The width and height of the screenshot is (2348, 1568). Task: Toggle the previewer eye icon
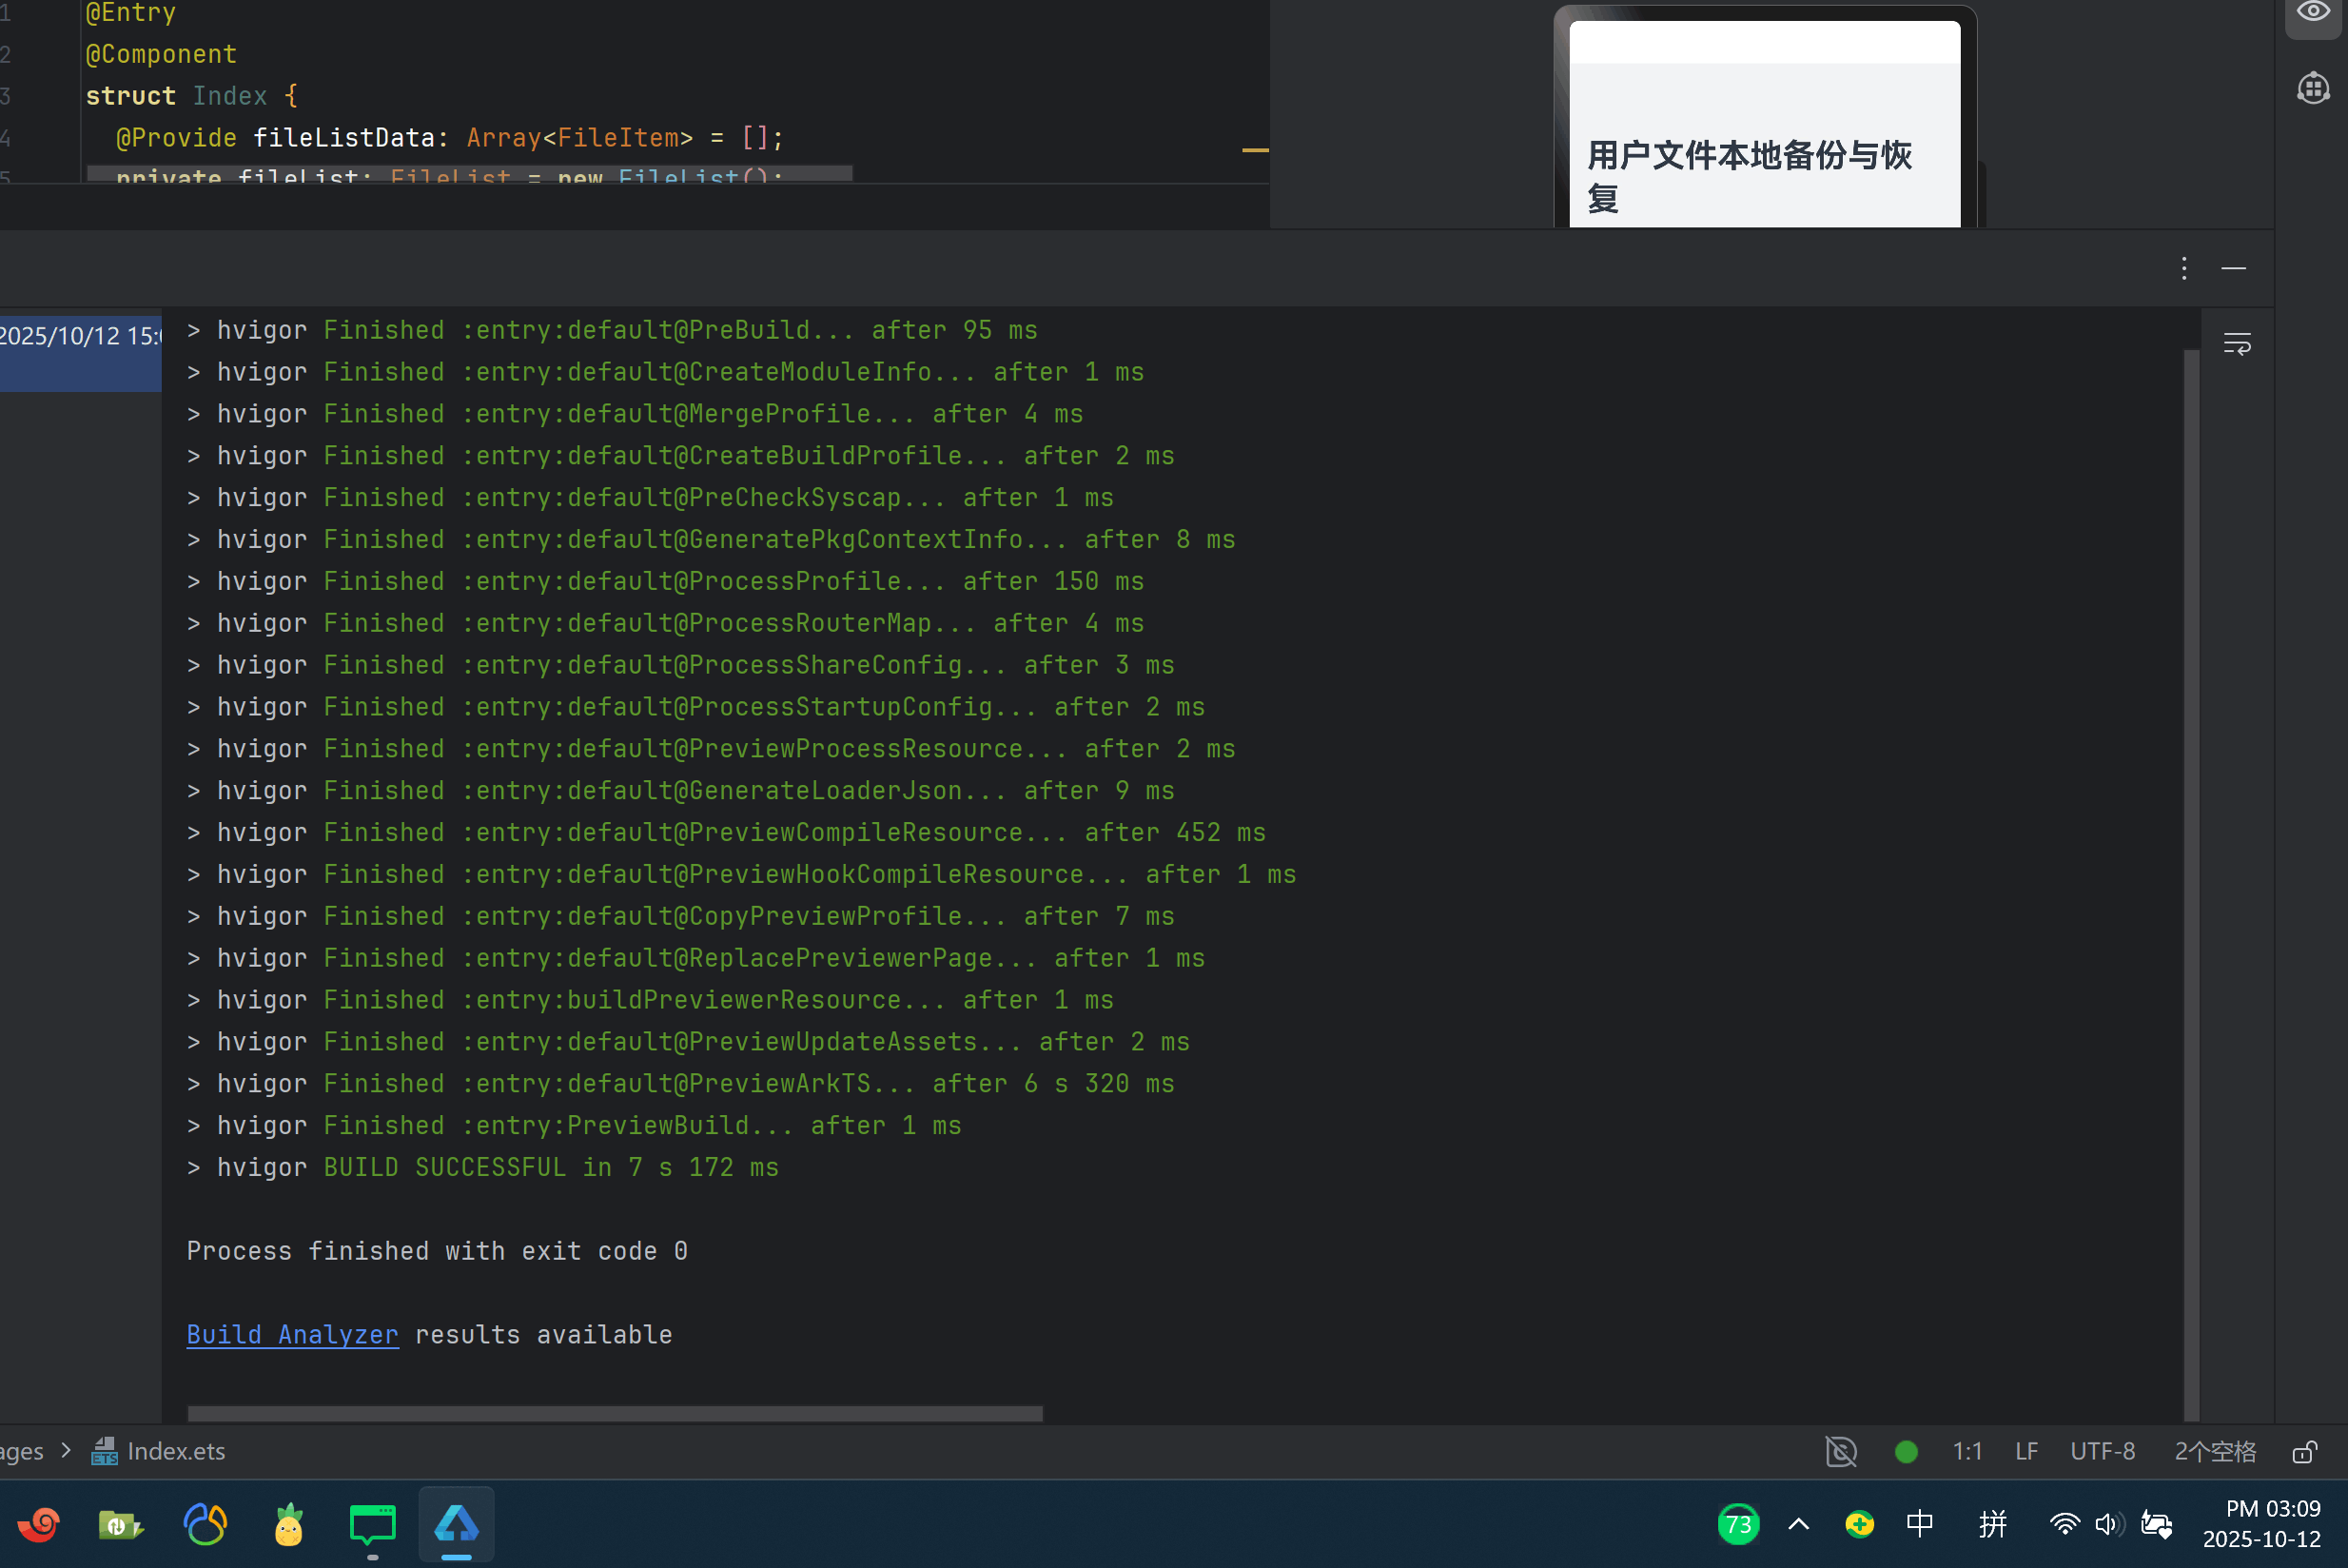coord(2313,12)
